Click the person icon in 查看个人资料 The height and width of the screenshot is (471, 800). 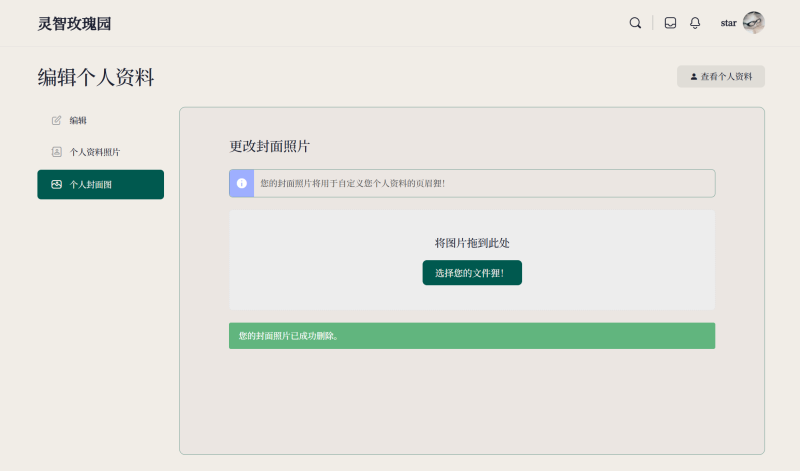[694, 76]
